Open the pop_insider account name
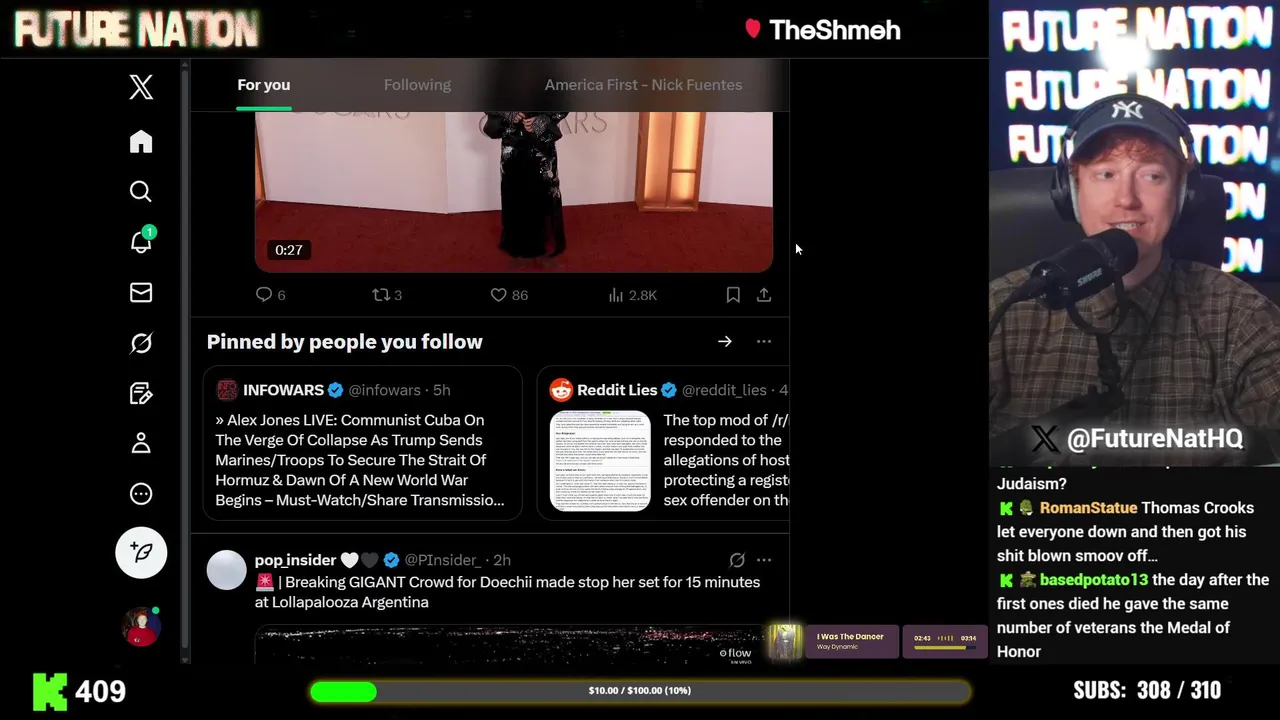The width and height of the screenshot is (1280, 720). 295,560
